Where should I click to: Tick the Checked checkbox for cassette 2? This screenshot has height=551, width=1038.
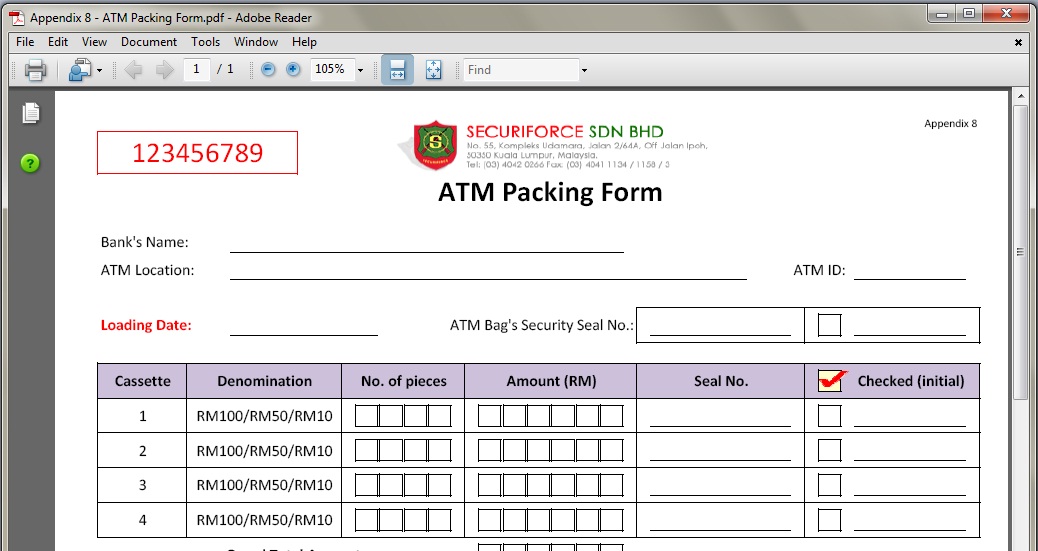click(829, 450)
